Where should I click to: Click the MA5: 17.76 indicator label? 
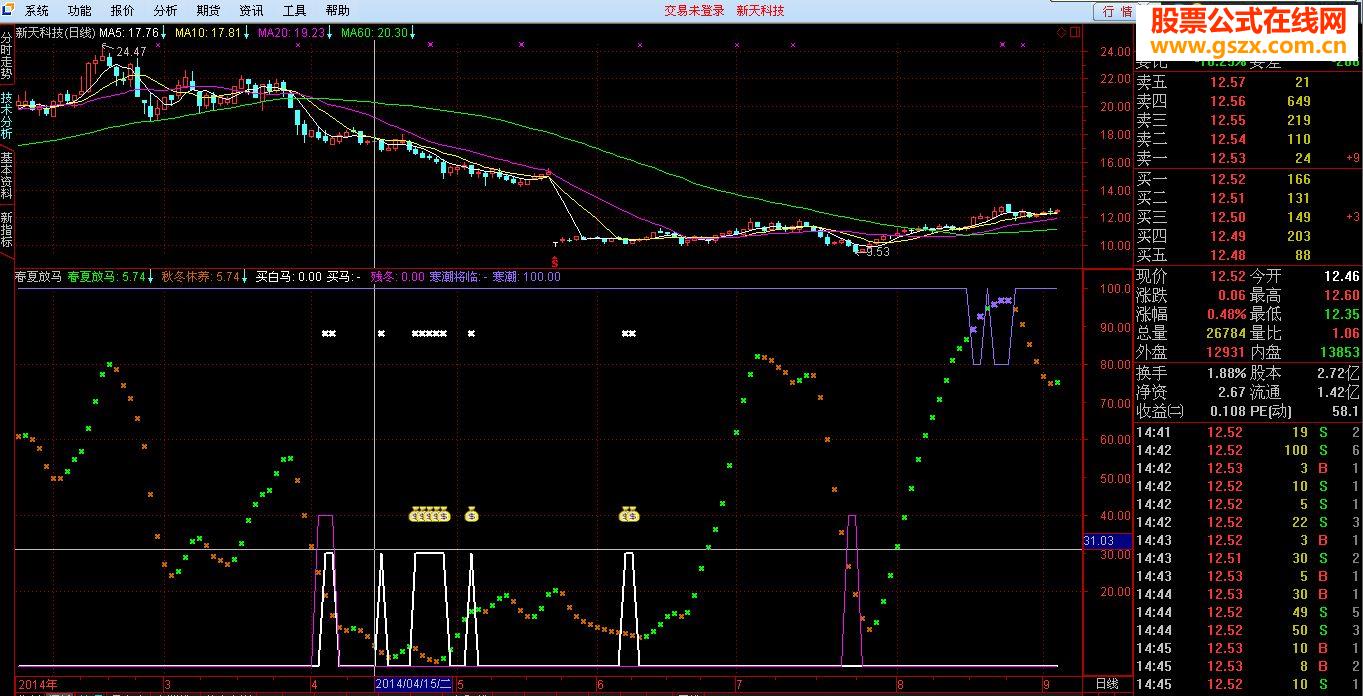pos(129,32)
